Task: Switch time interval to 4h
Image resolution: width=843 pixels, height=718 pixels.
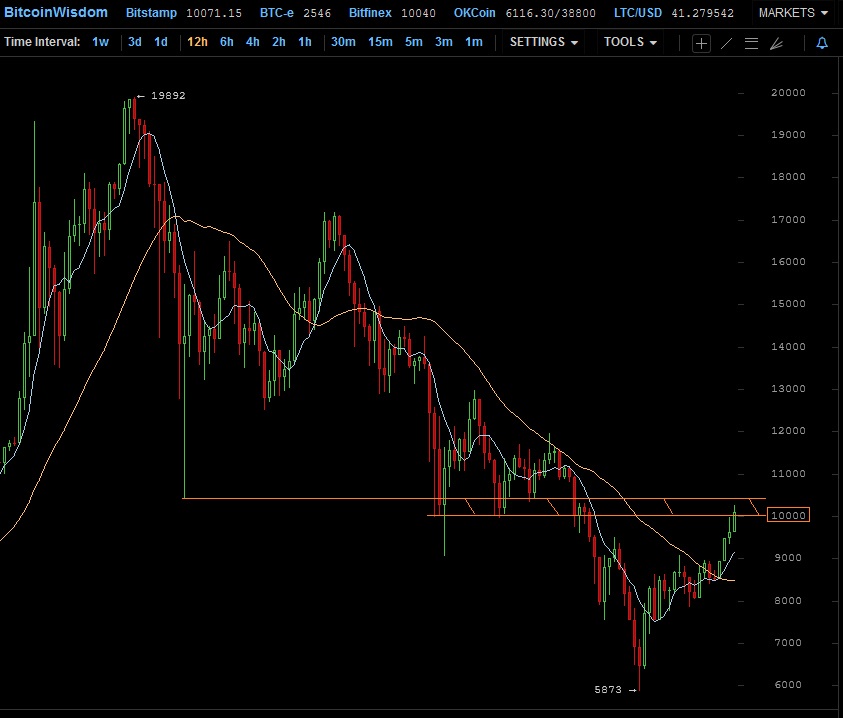Action: (253, 42)
